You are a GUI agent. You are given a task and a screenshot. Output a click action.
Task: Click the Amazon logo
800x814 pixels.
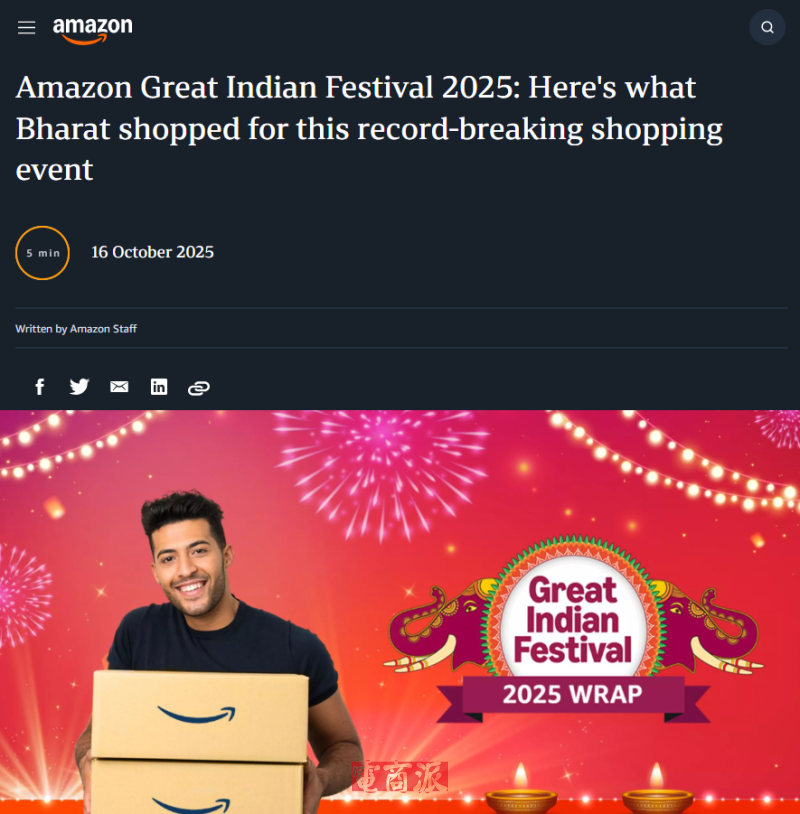point(92,30)
